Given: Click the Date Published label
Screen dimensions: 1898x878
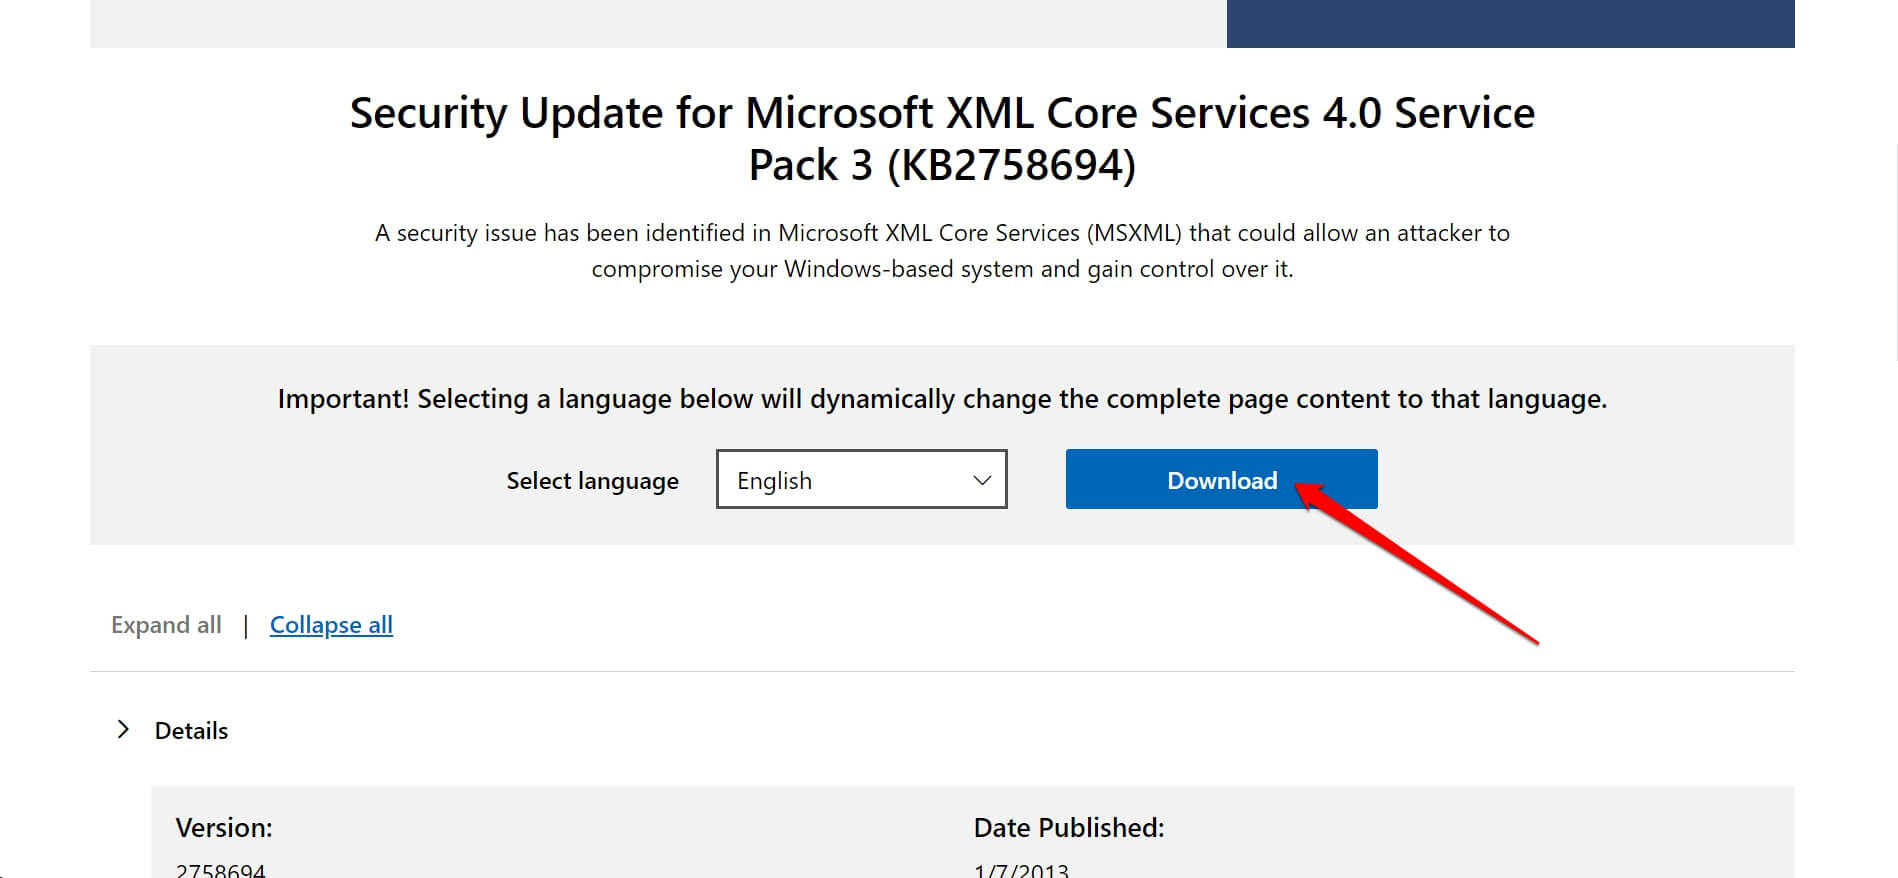Looking at the screenshot, I should pos(1068,828).
